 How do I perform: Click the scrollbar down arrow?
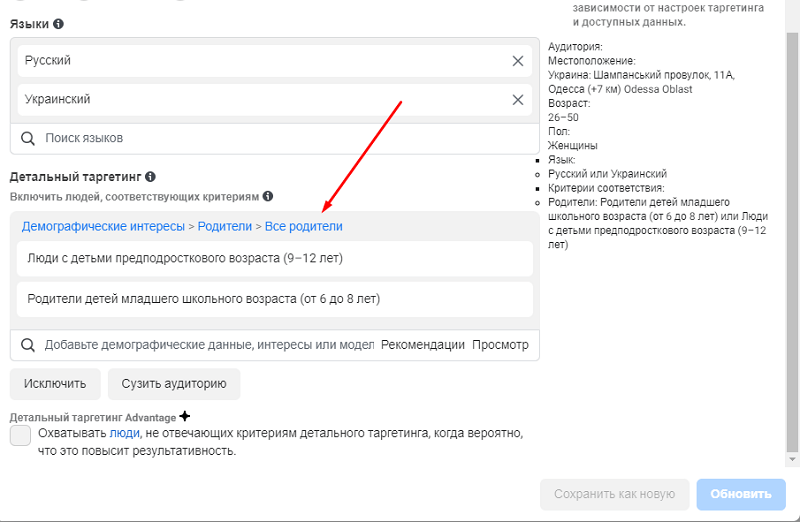pos(792,459)
